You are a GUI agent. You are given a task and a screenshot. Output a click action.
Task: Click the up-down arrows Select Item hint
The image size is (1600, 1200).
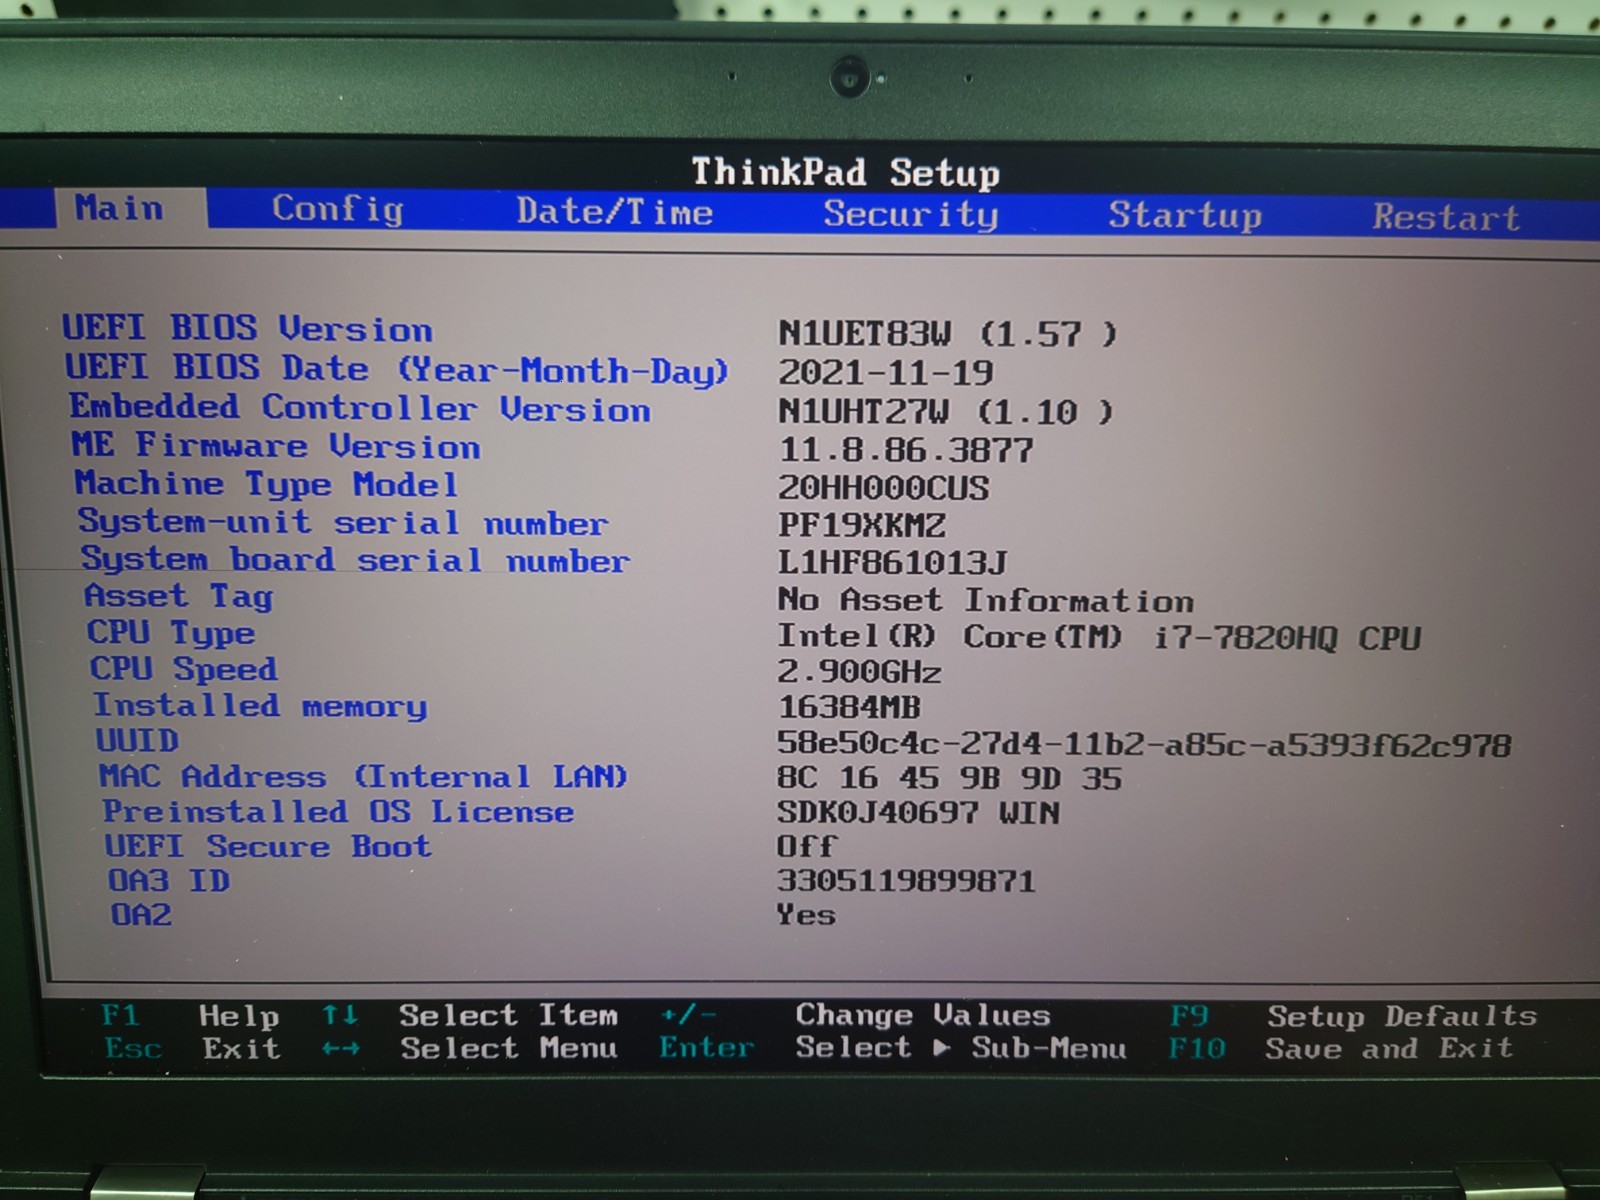click(x=470, y=1015)
